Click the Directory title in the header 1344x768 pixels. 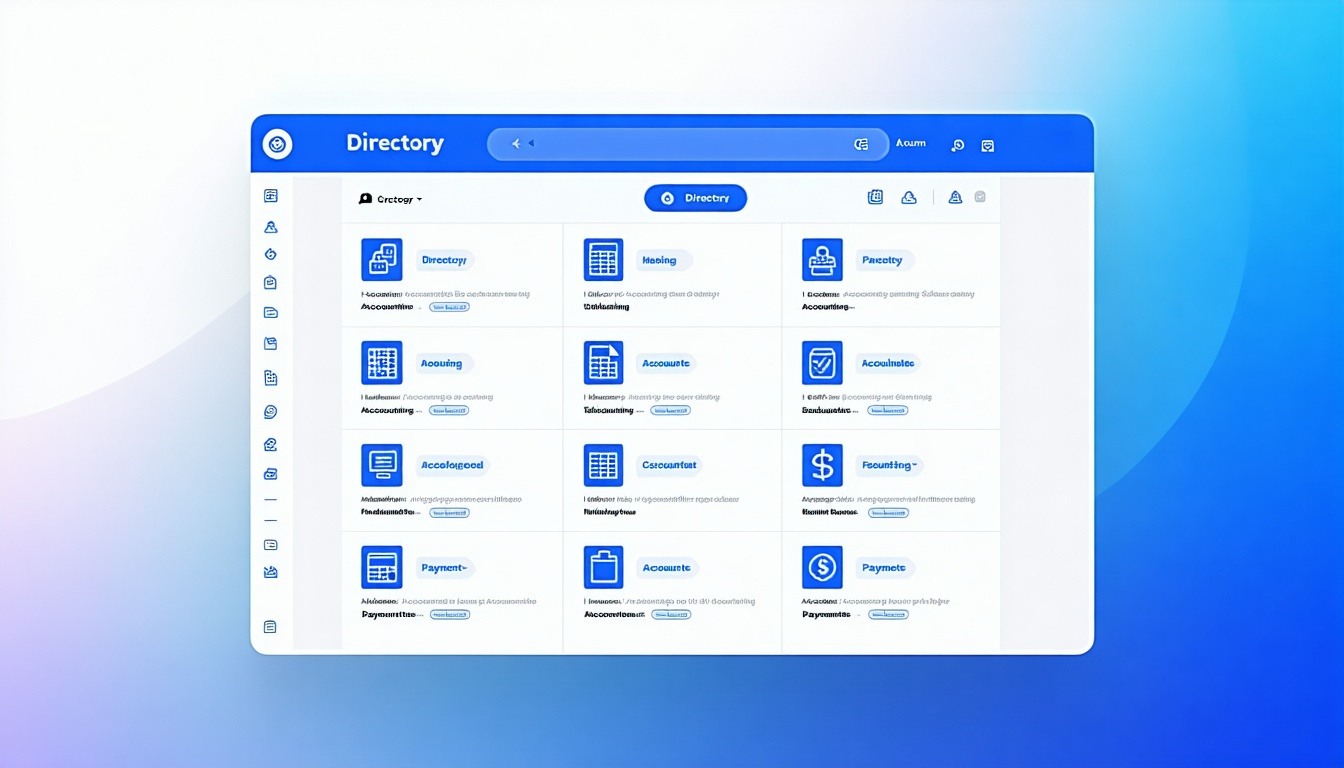[x=395, y=143]
